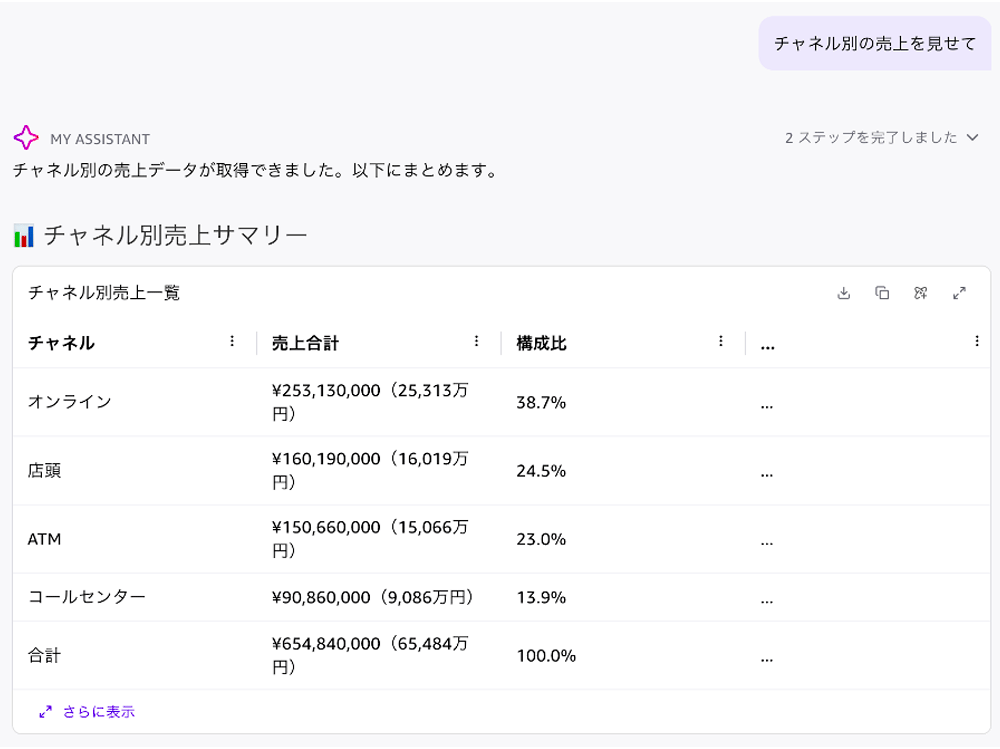This screenshot has height=749, width=1000.
Task: Copy the チャネル別売上一覧 table
Action: [x=882, y=293]
